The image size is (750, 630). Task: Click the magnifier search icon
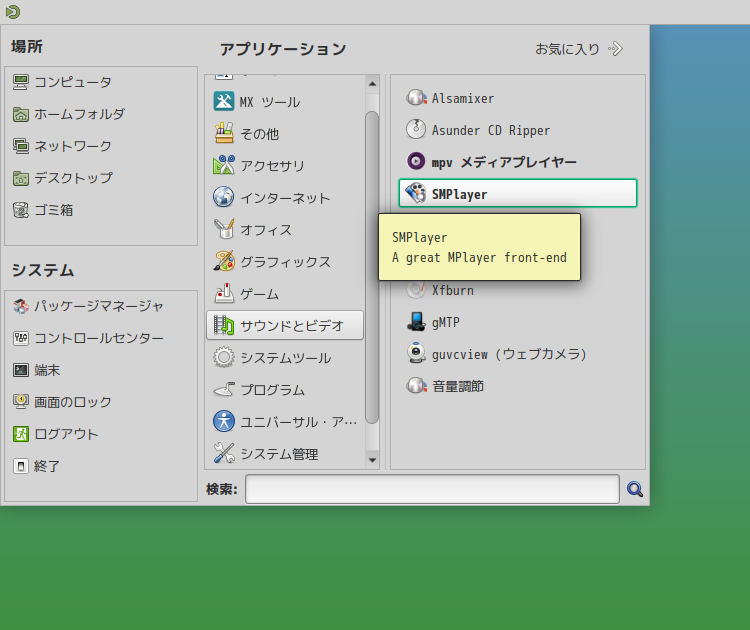point(635,489)
